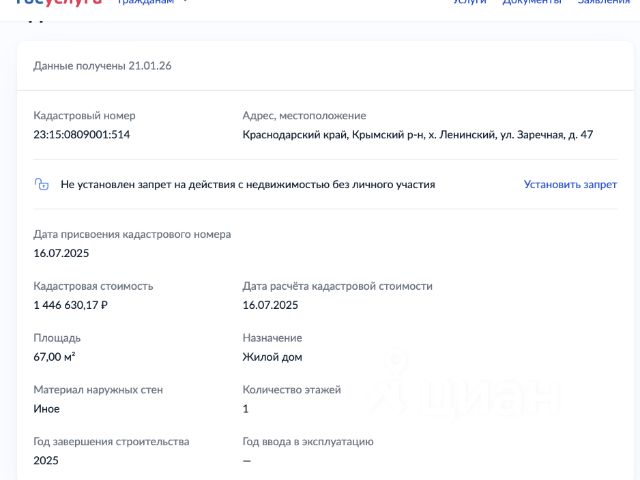Open the Документы menu item
The image size is (640, 480).
(x=532, y=3)
